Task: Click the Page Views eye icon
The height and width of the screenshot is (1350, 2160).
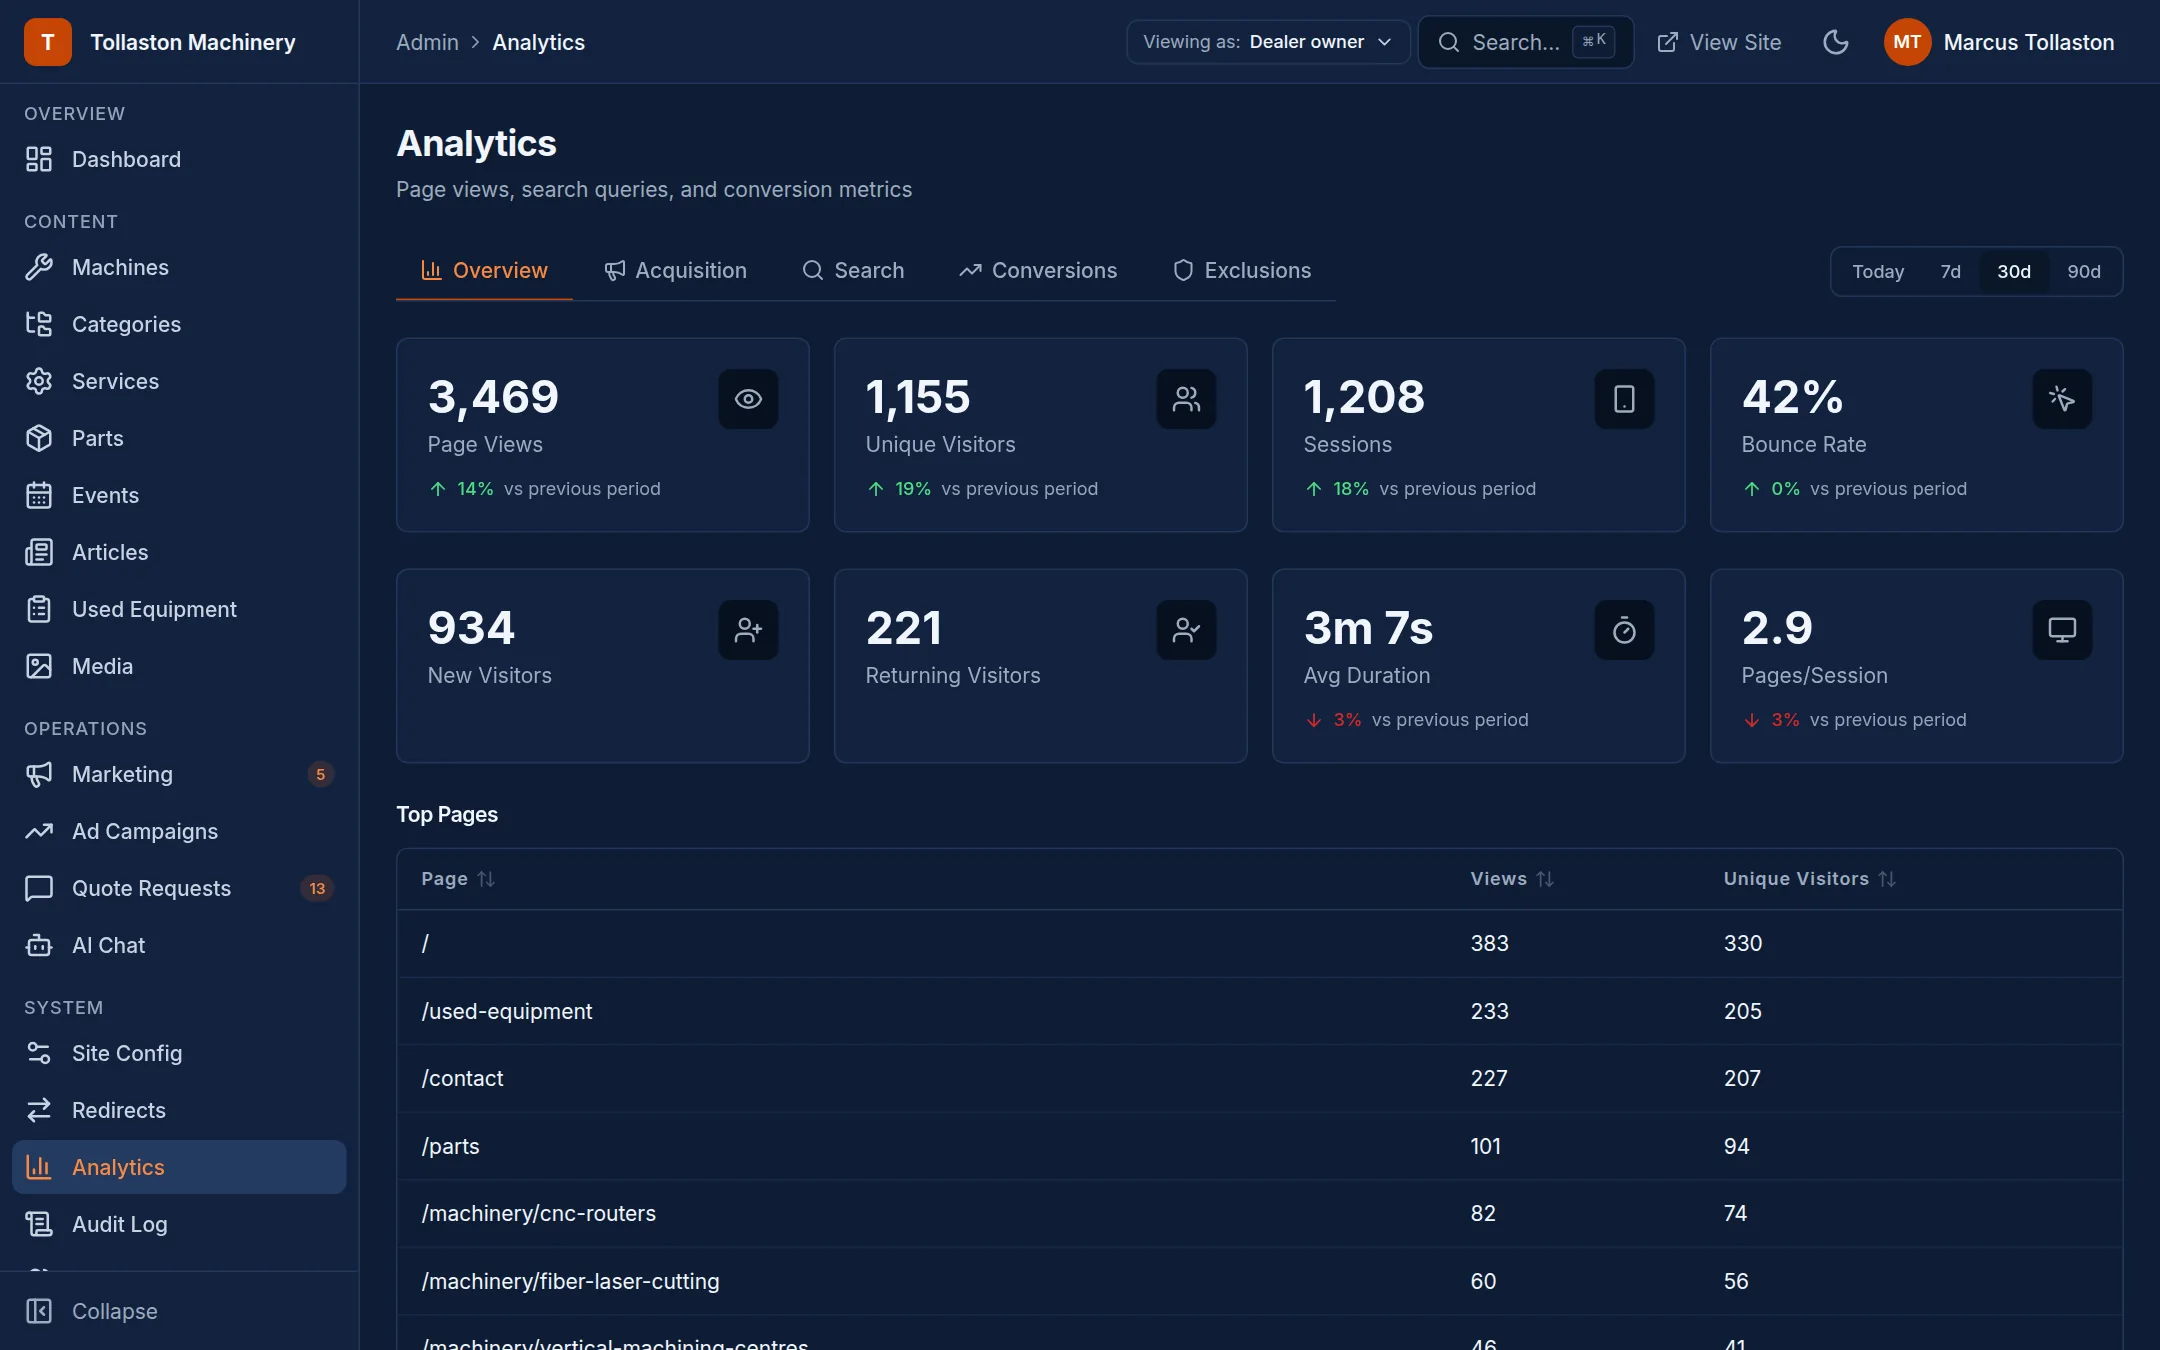Action: [748, 399]
